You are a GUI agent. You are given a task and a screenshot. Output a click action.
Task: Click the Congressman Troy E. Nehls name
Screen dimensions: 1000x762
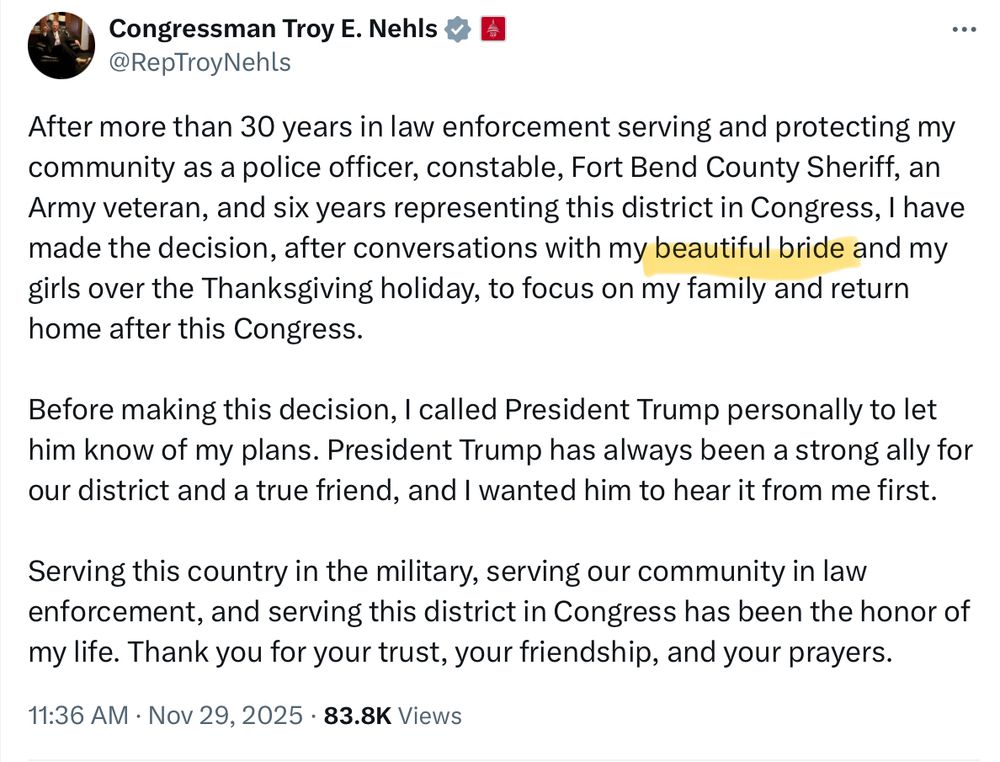coord(273,30)
